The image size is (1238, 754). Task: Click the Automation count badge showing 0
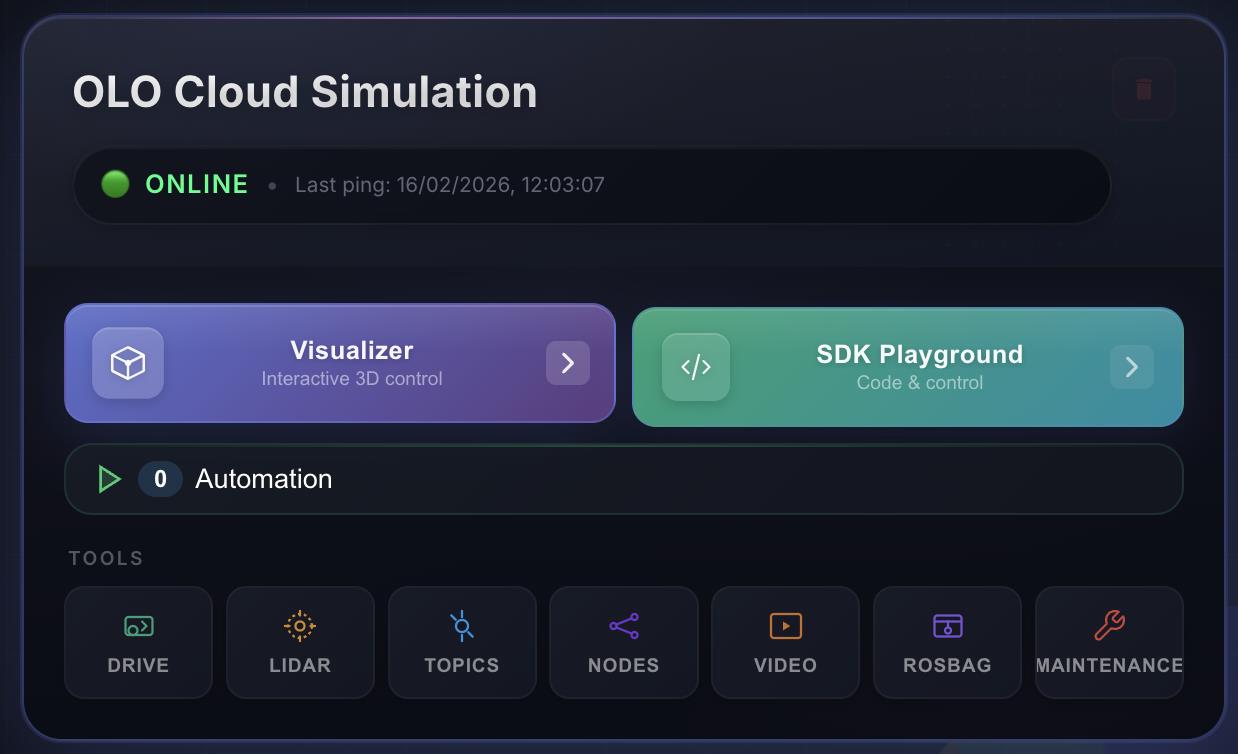click(x=160, y=479)
